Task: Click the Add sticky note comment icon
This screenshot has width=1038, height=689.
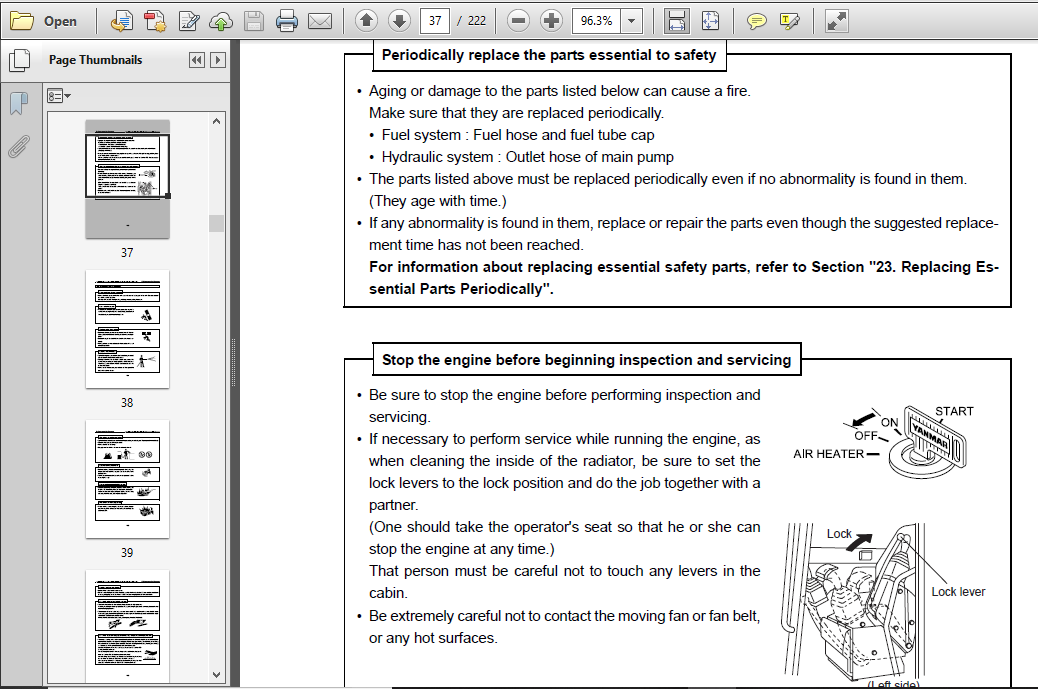Action: [757, 21]
